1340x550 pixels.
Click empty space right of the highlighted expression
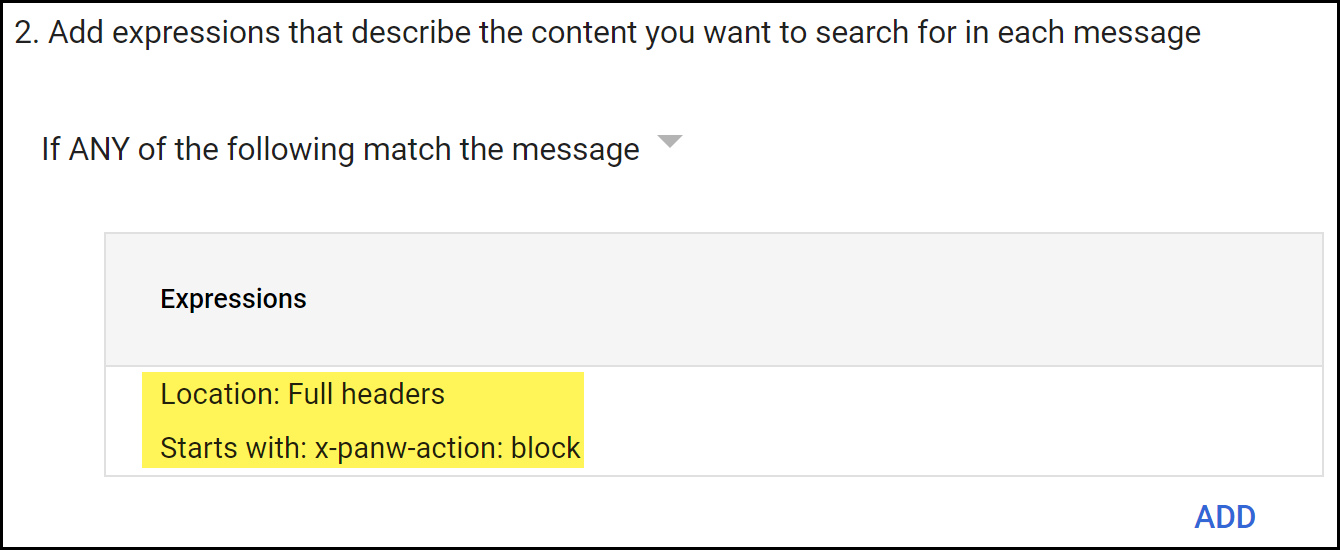click(x=900, y=422)
